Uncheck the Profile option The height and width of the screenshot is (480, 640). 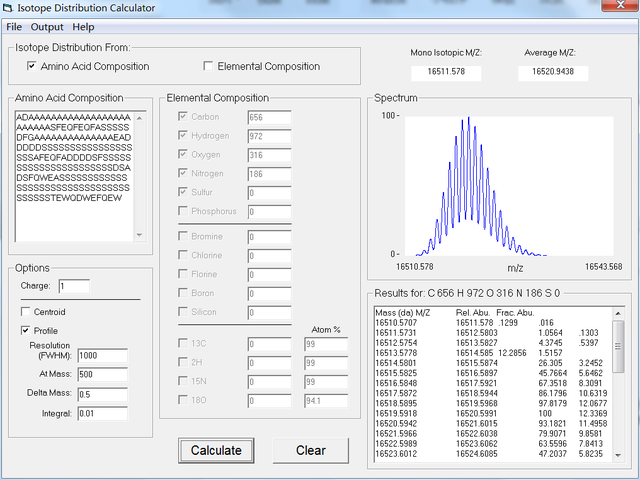click(x=26, y=331)
